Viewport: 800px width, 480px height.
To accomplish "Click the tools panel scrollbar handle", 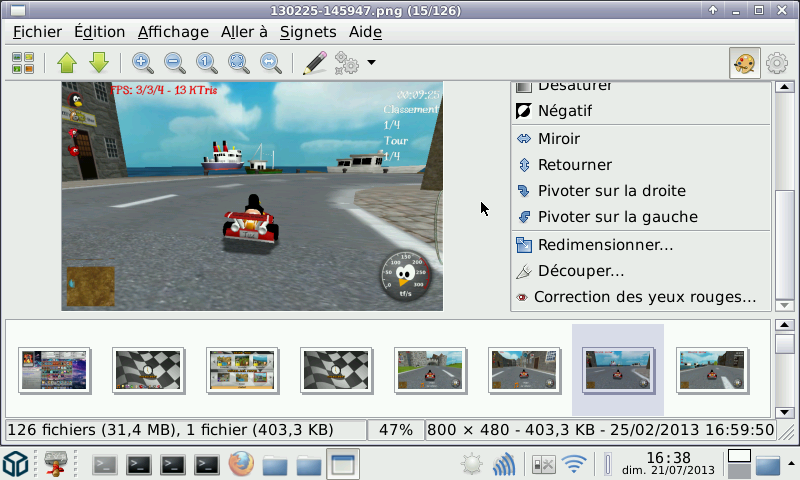I will tap(784, 243).
